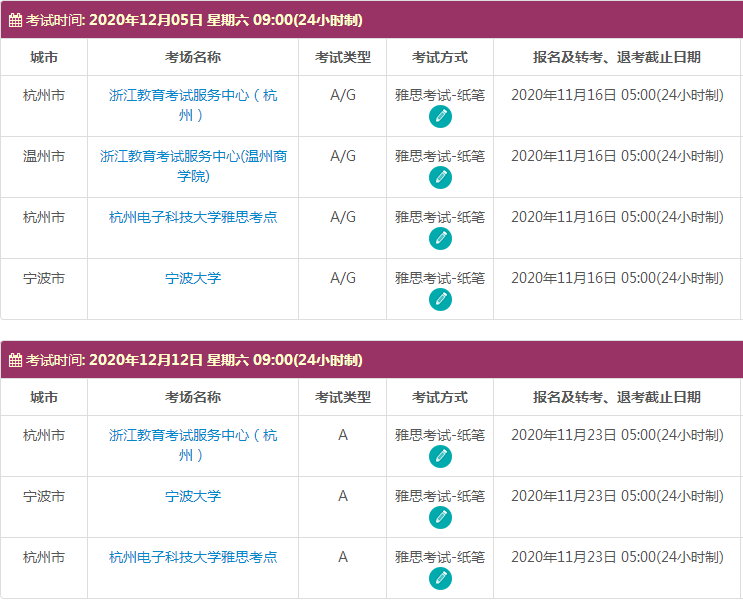This screenshot has width=743, height=600.
Task: Click 报名及转考、退考截止日期 header in first table
Action: (x=617, y=57)
